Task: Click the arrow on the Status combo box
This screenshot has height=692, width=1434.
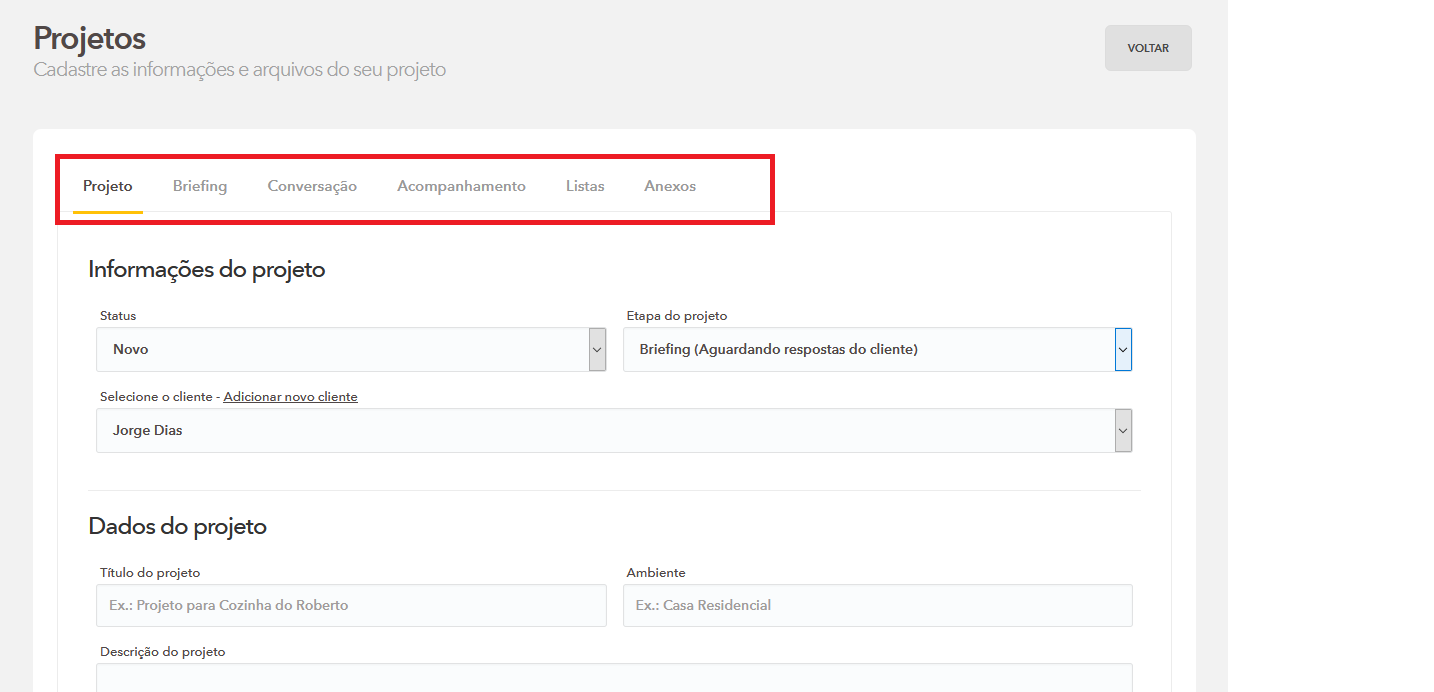Action: (x=597, y=350)
